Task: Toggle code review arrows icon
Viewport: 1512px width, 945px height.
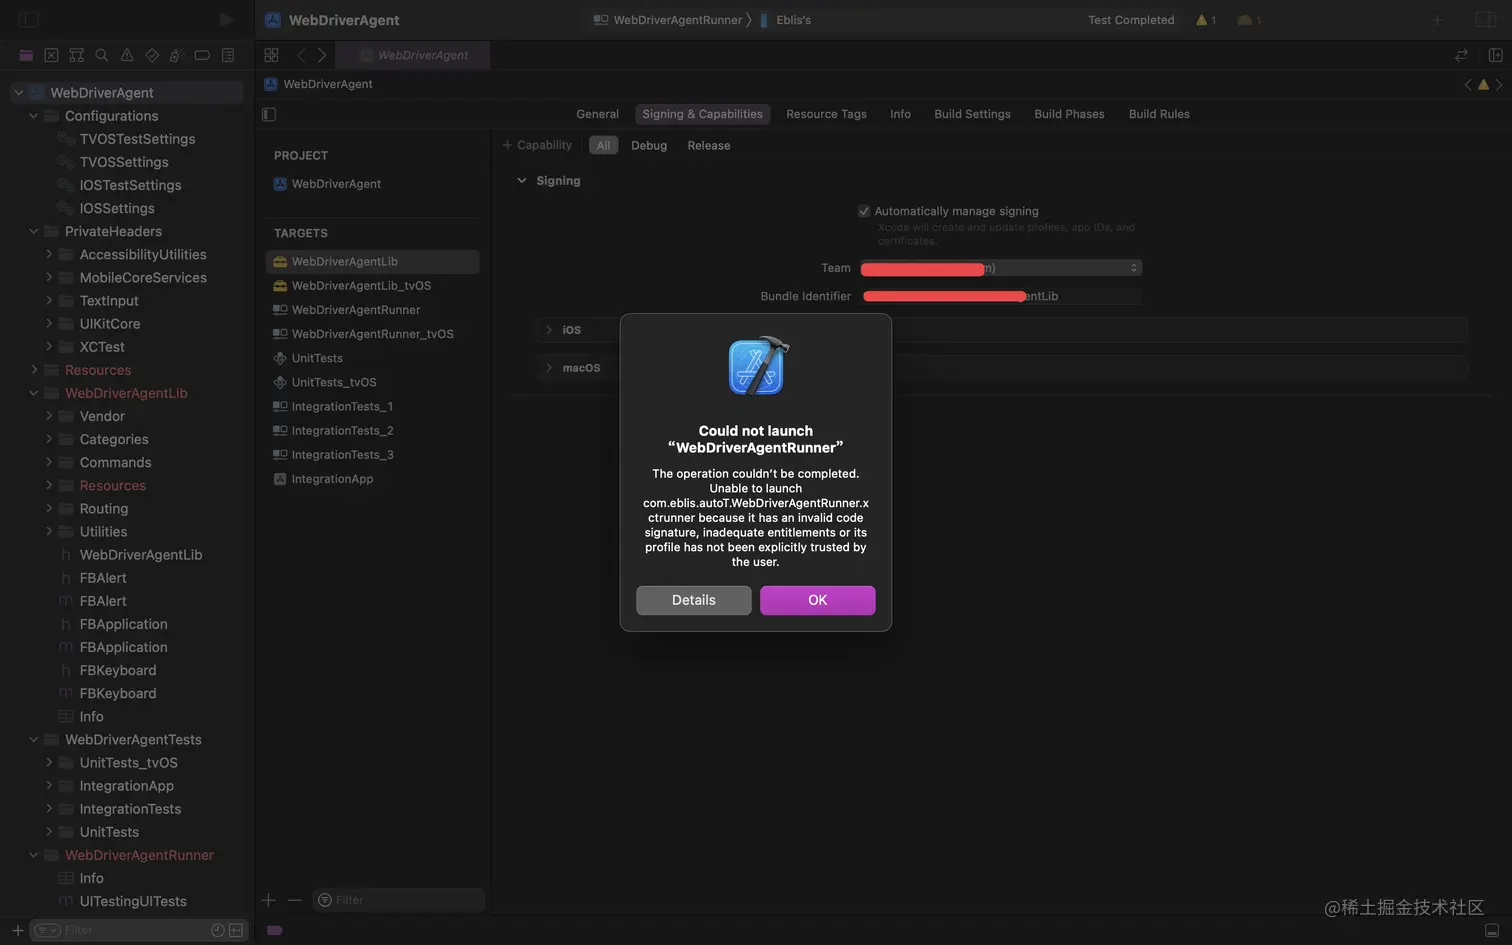Action: [x=1461, y=55]
